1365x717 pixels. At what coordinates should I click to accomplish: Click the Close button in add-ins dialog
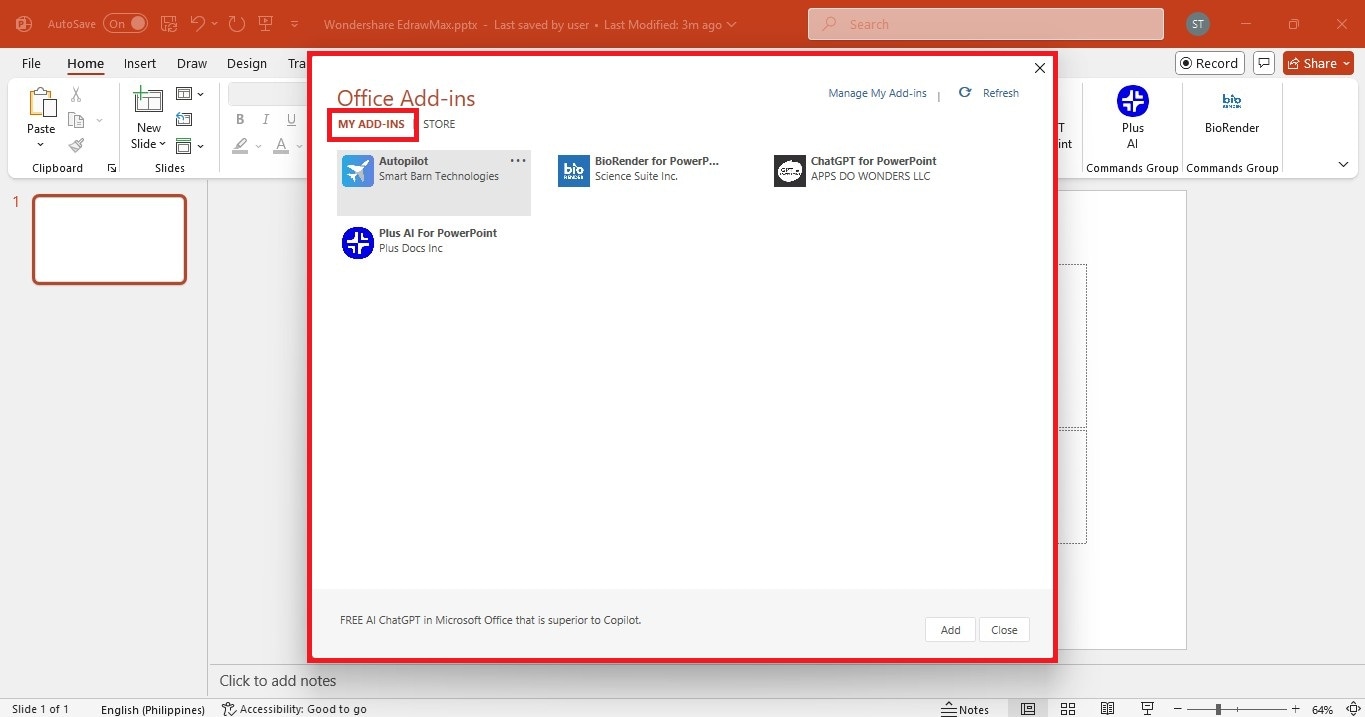pos(1004,630)
